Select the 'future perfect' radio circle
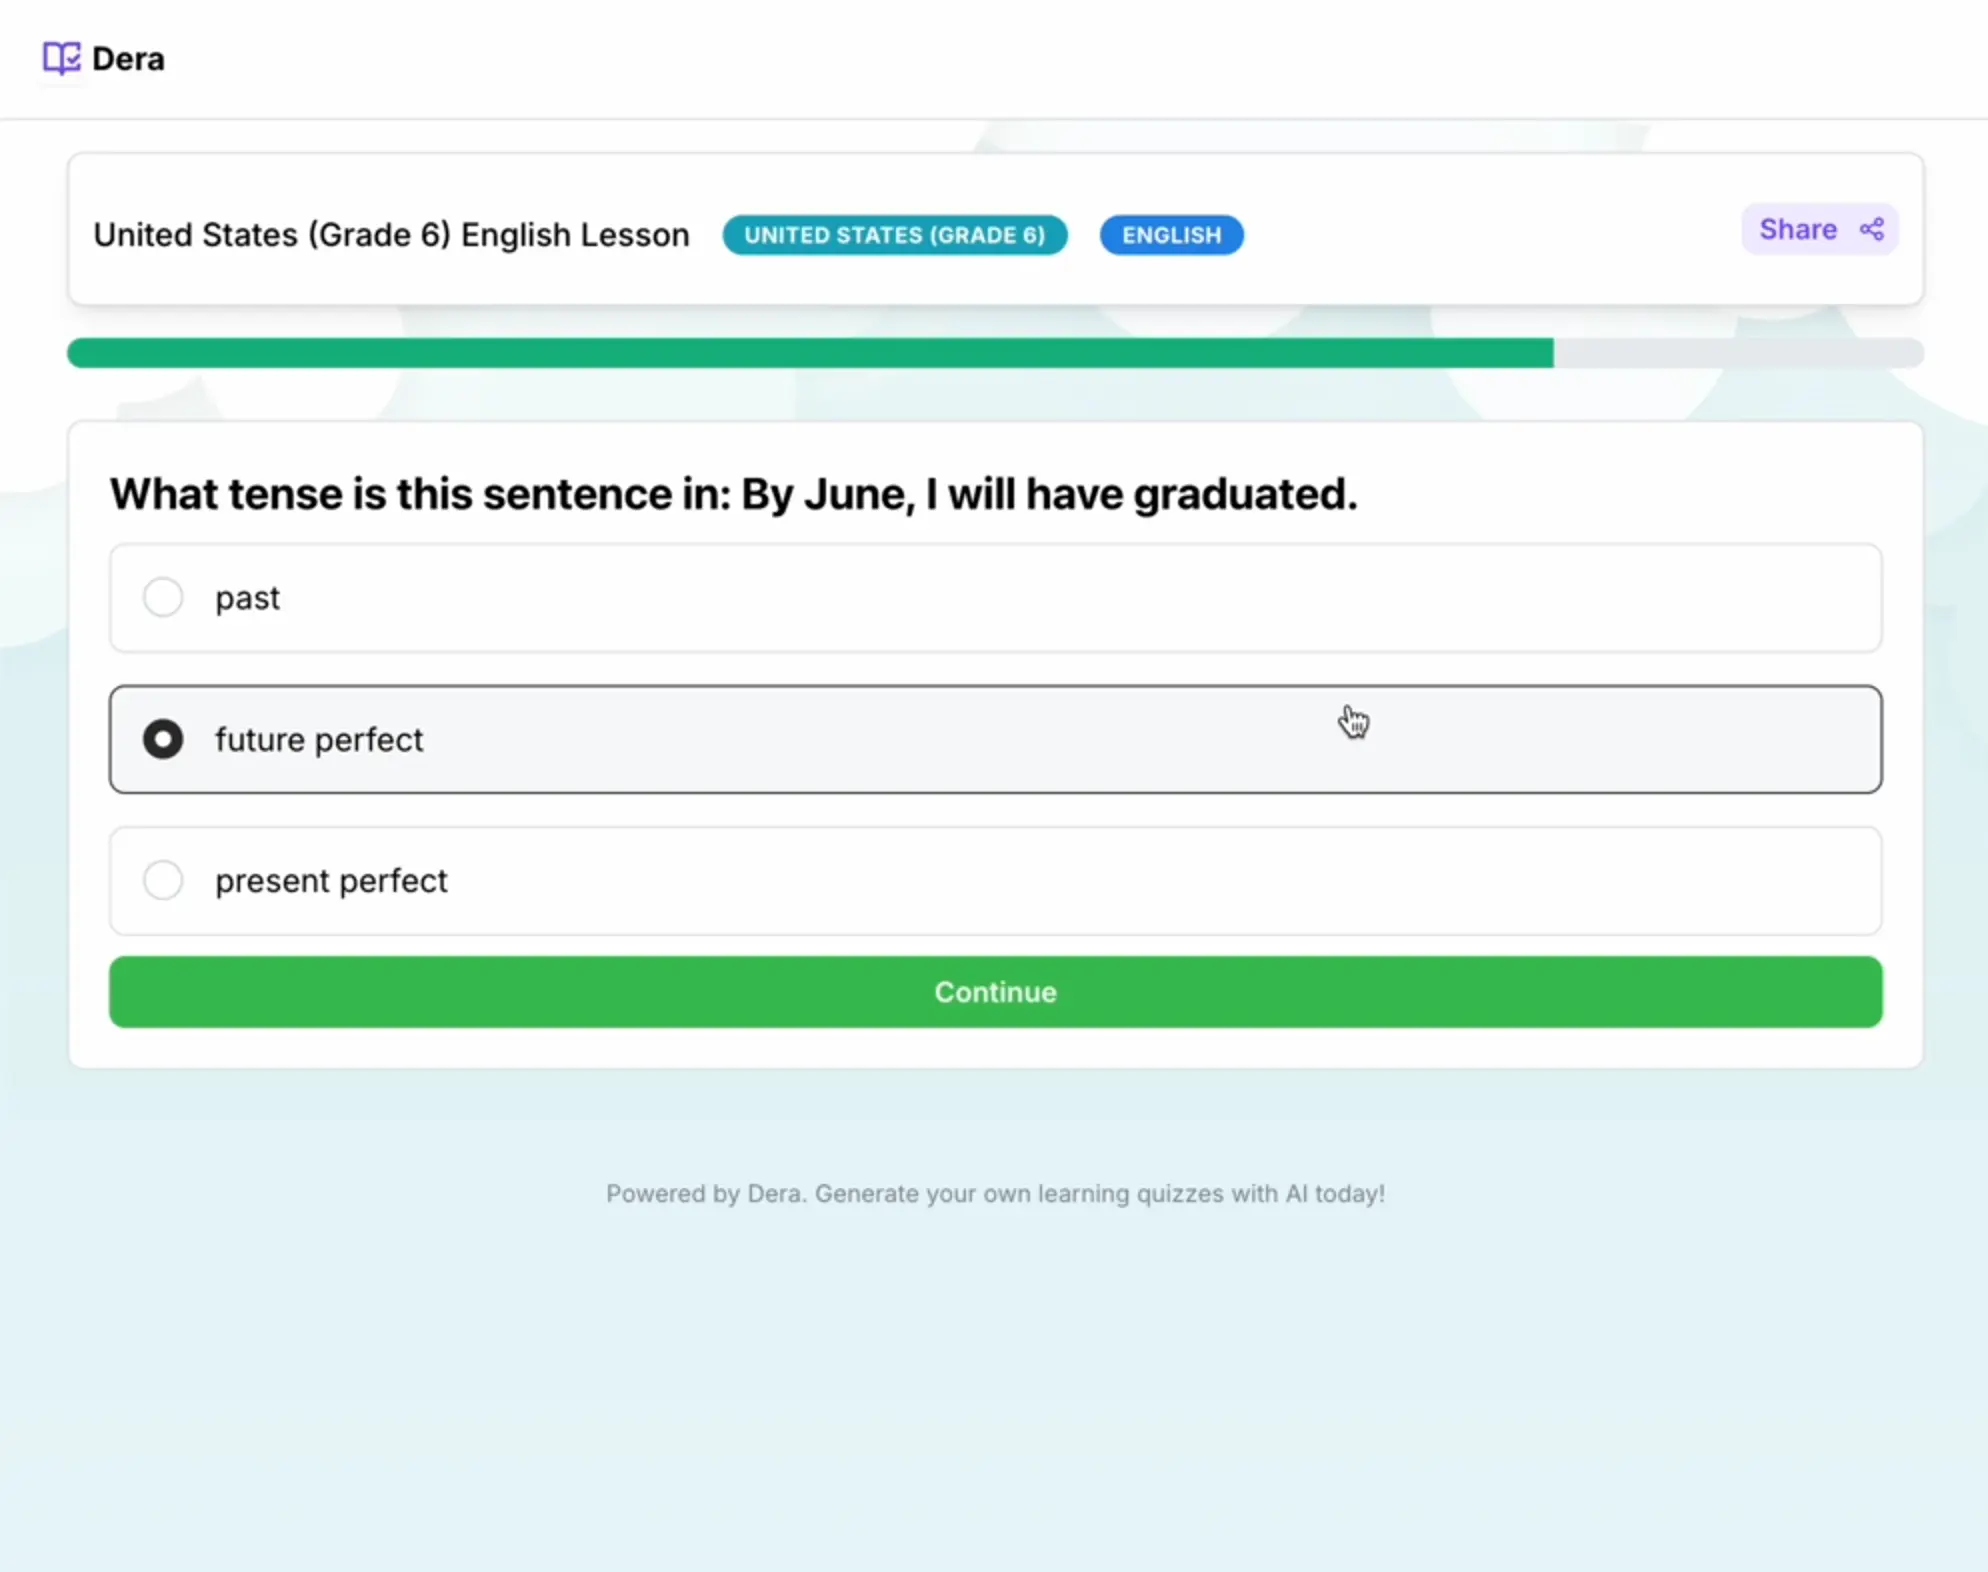Image resolution: width=1988 pixels, height=1572 pixels. pyautogui.click(x=163, y=739)
